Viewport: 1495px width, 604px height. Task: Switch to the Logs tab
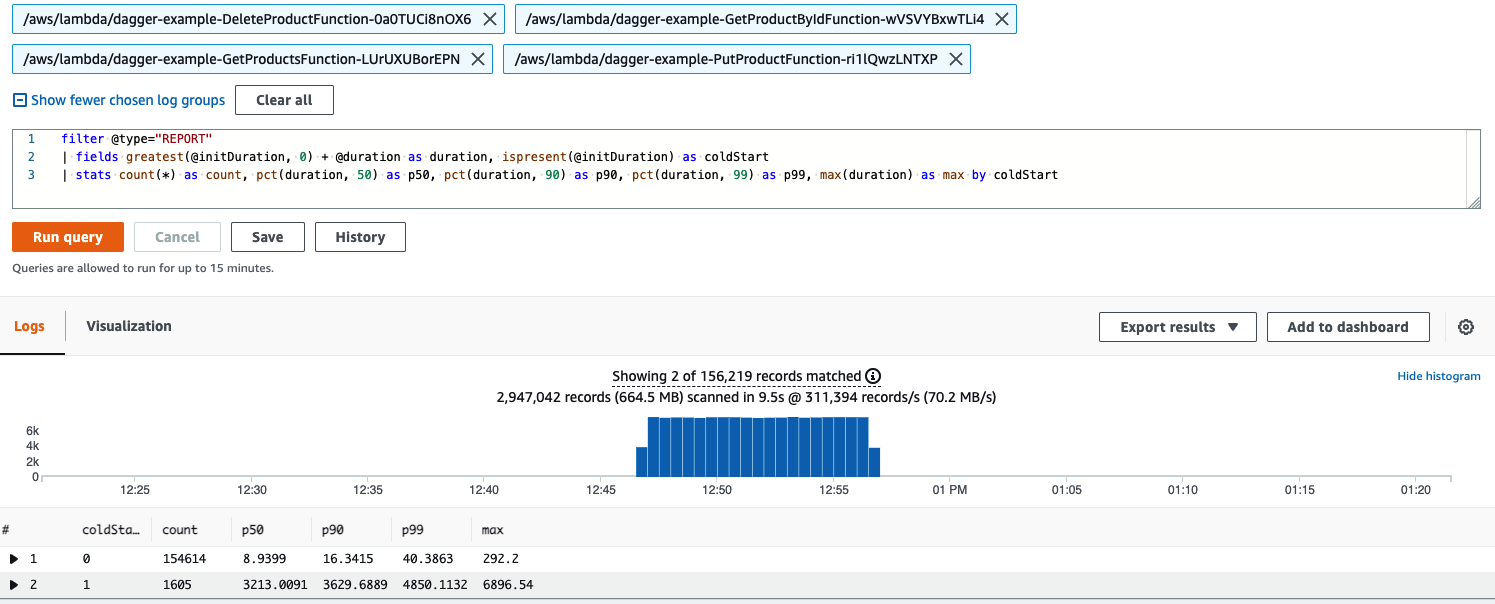29,326
